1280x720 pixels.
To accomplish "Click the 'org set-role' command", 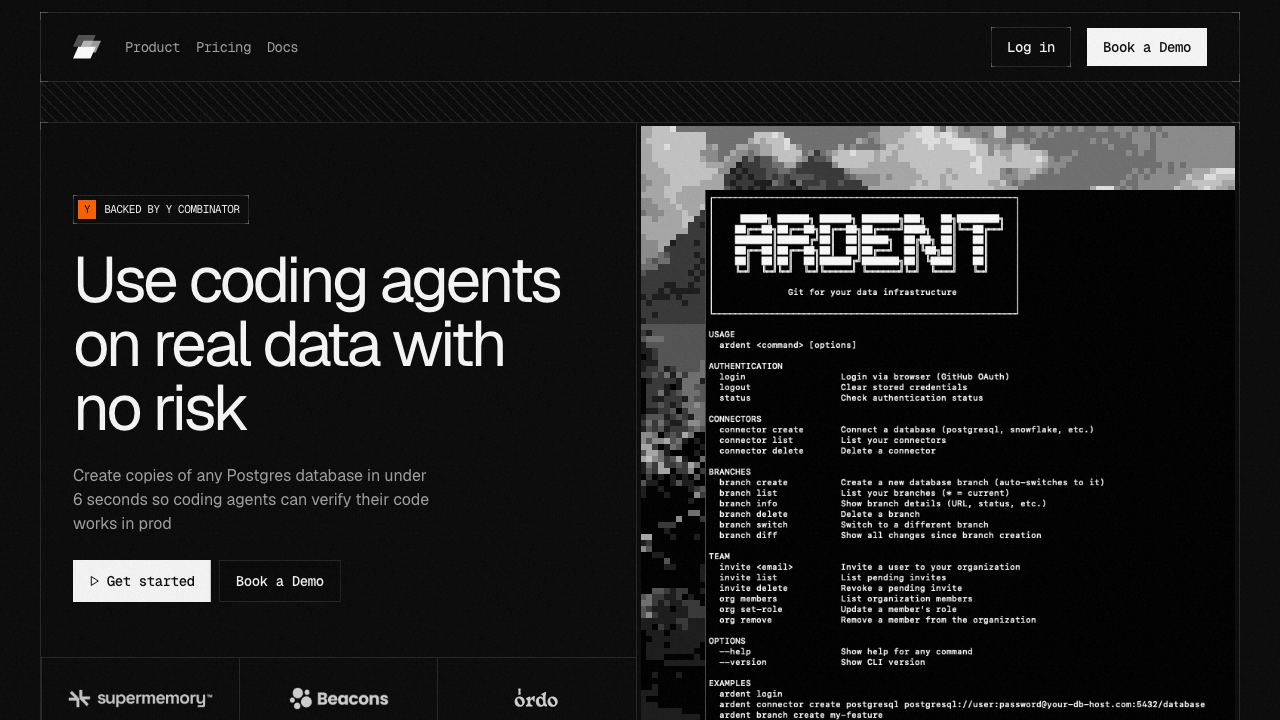I will coord(751,609).
